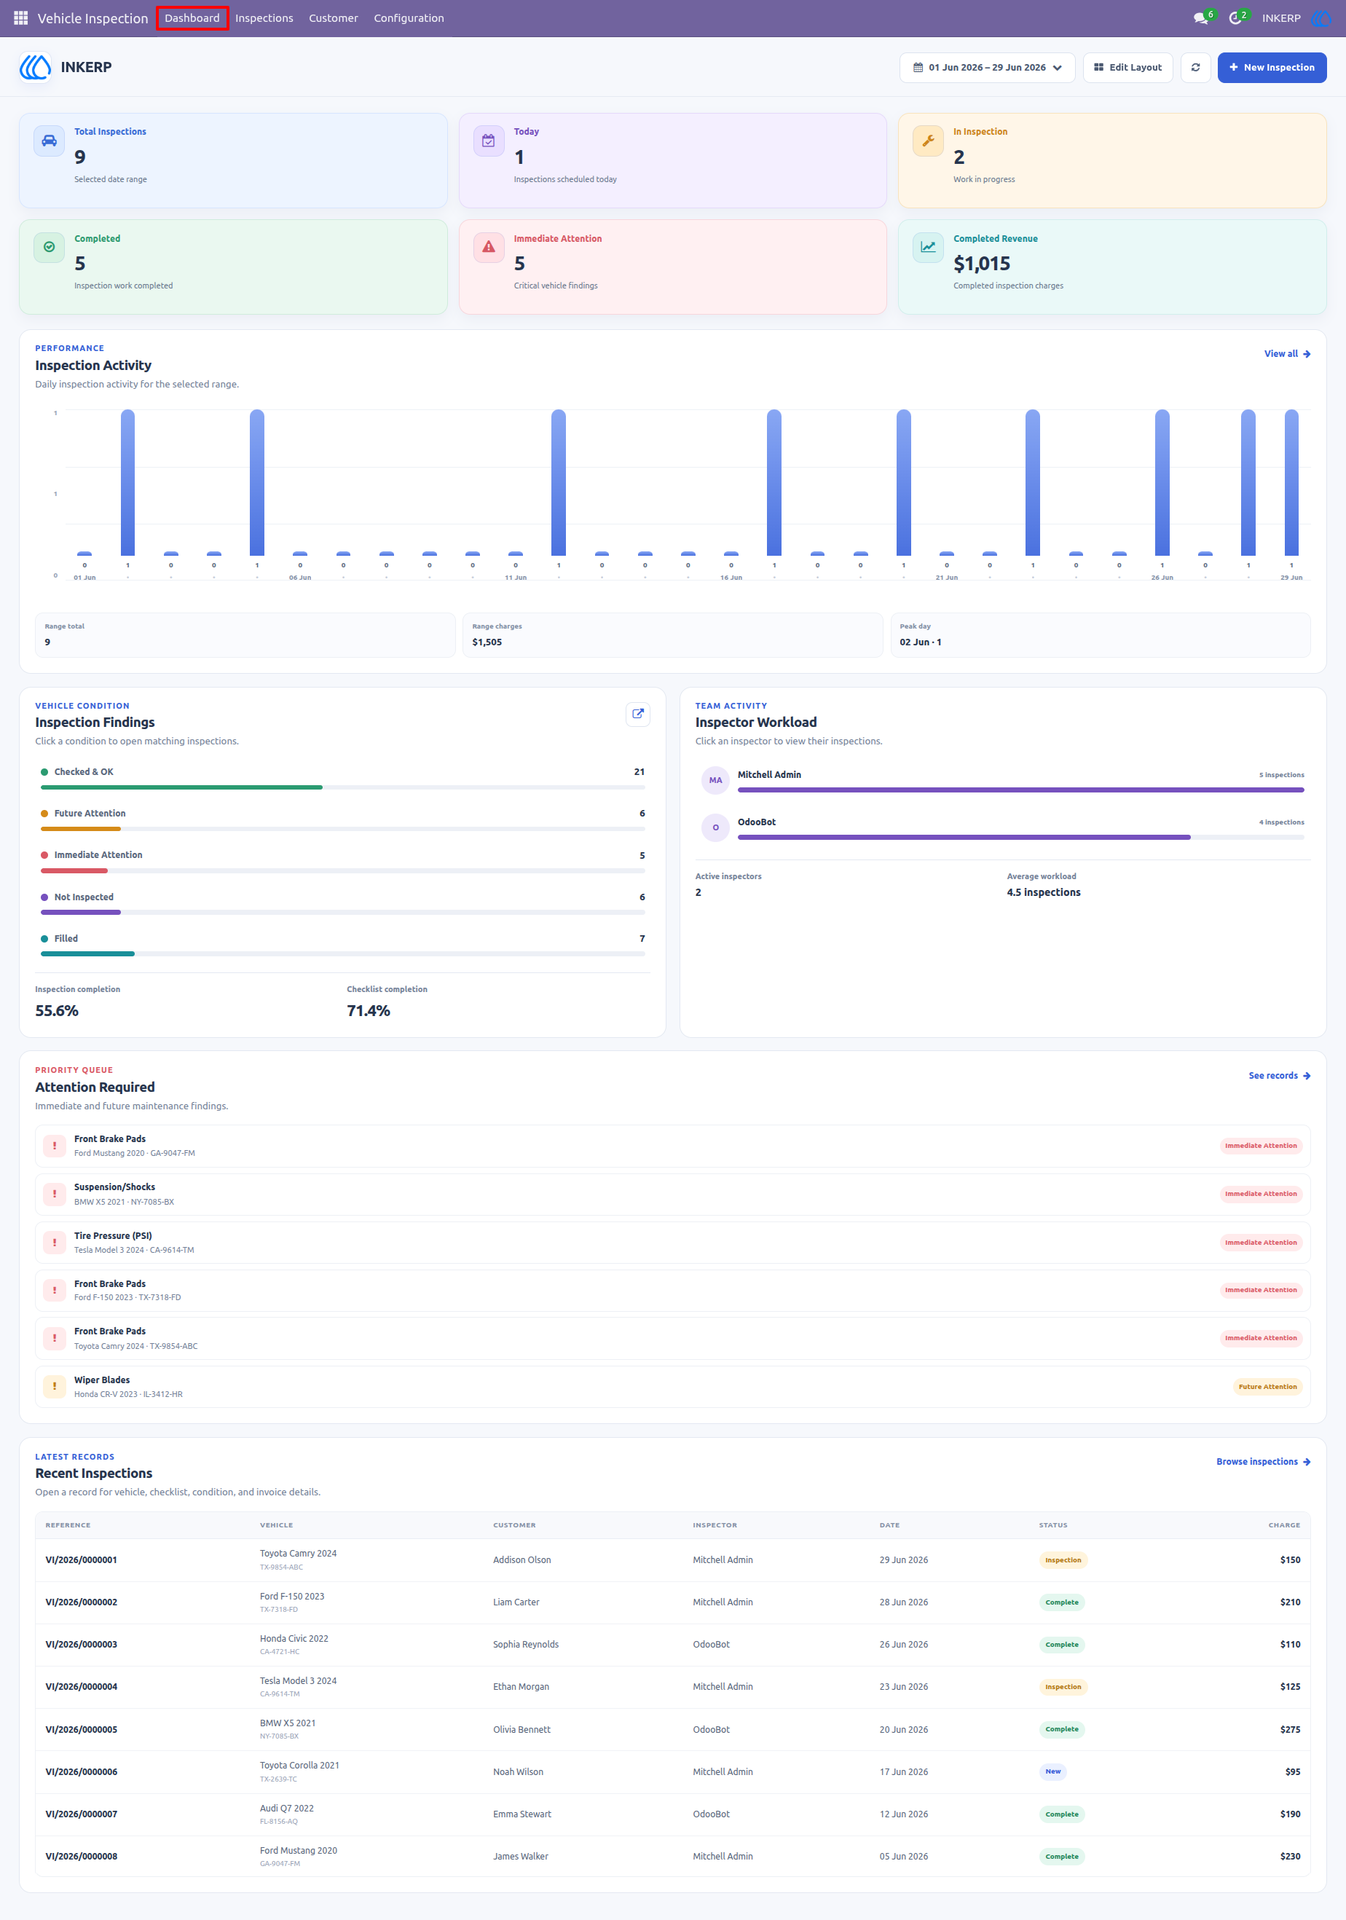
Task: Open the Customer menu
Action: [333, 18]
